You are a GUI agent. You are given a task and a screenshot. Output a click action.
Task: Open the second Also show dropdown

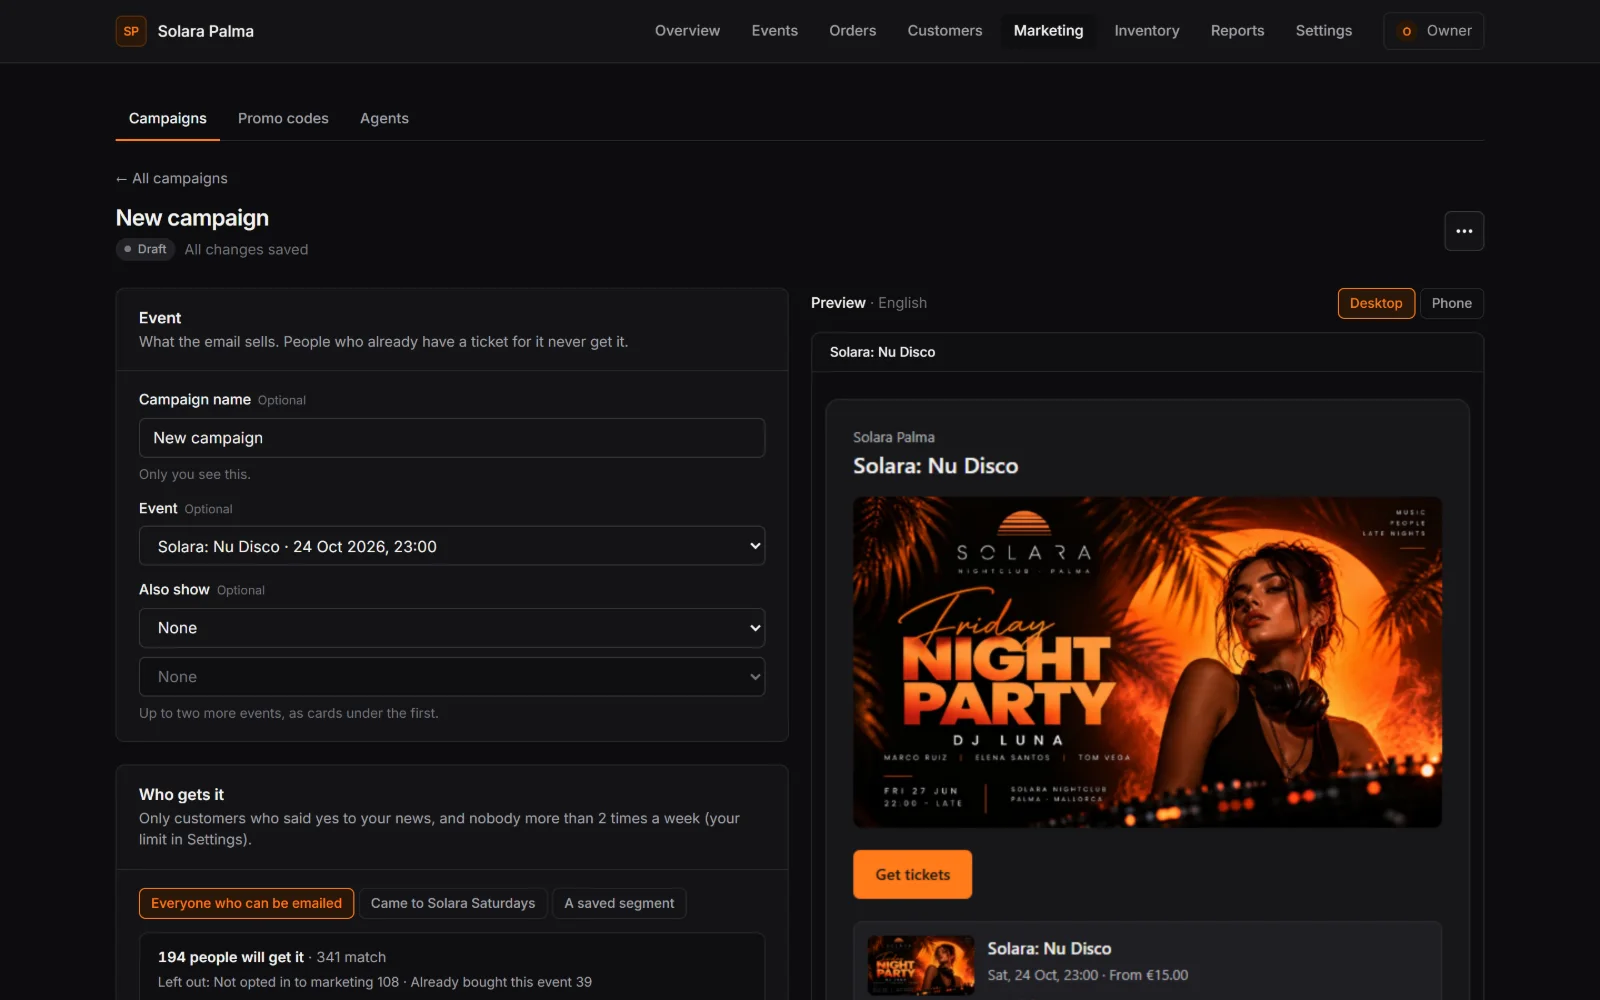tap(452, 677)
